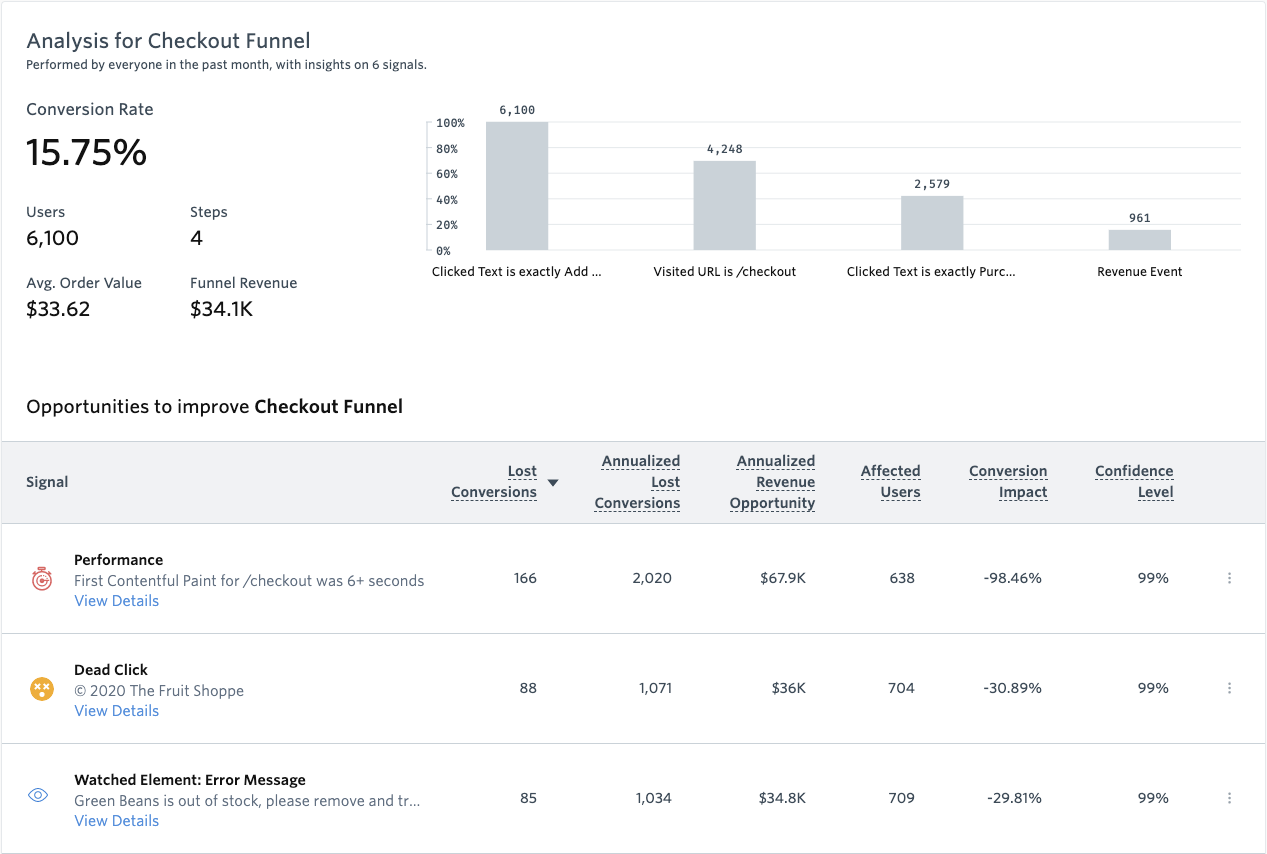Click the Signal column header
Viewport: 1267px width, 854px height.
47,482
